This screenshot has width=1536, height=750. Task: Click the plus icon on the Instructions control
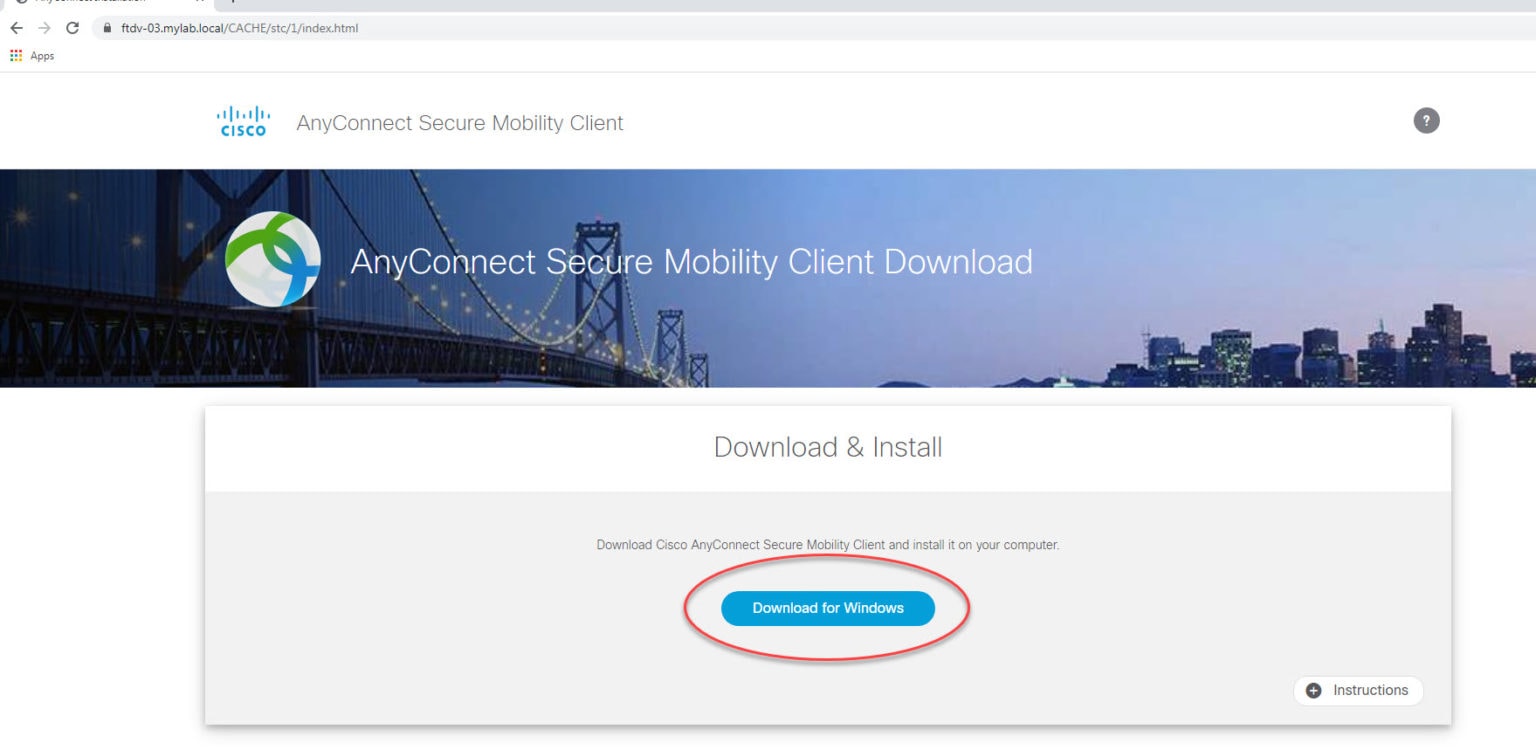pos(1313,690)
